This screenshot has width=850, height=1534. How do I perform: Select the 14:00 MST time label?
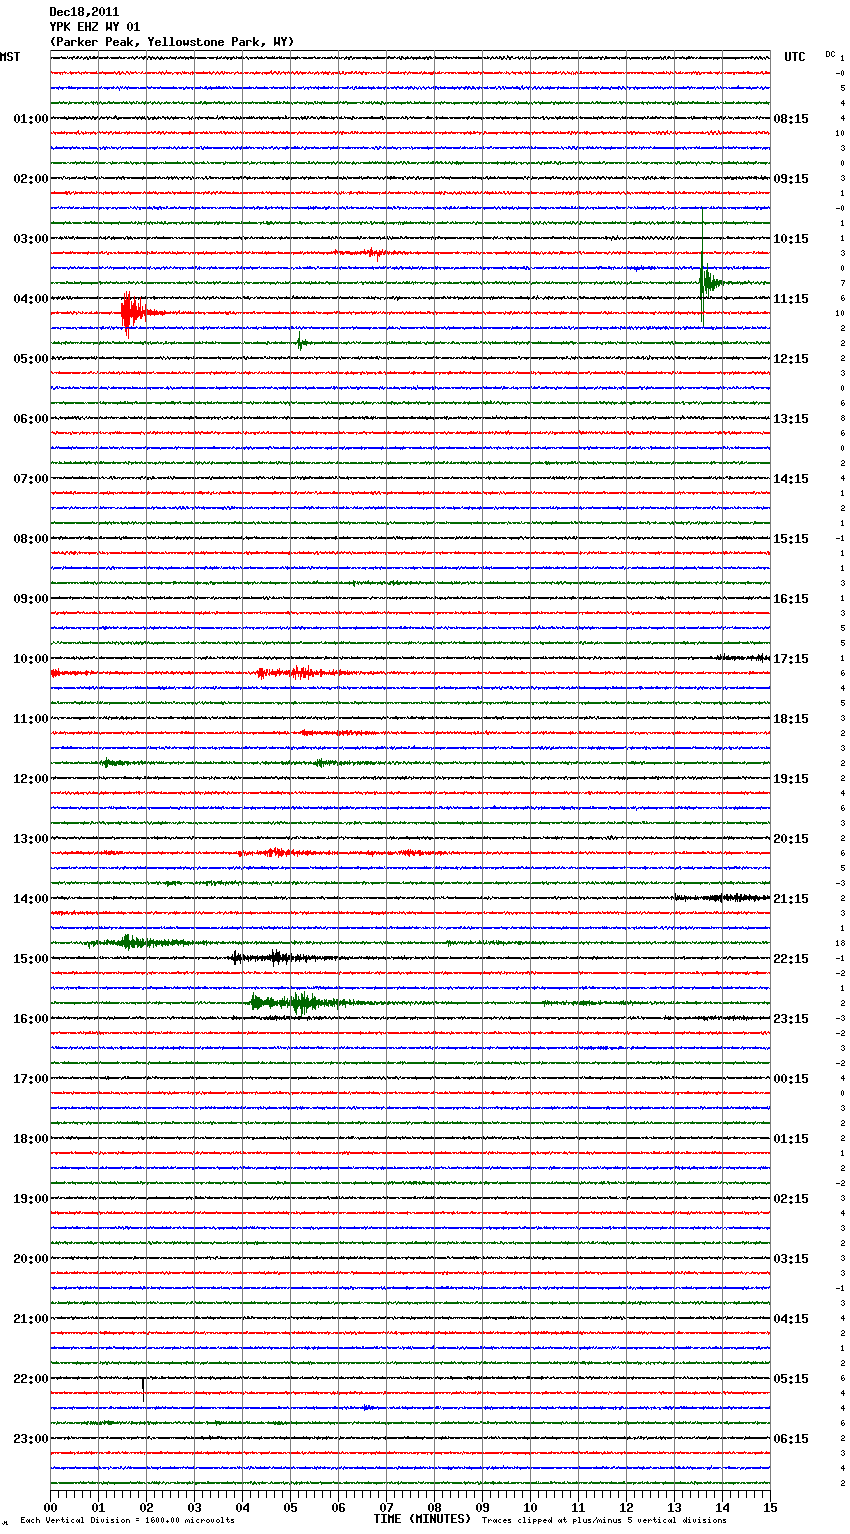[30, 899]
